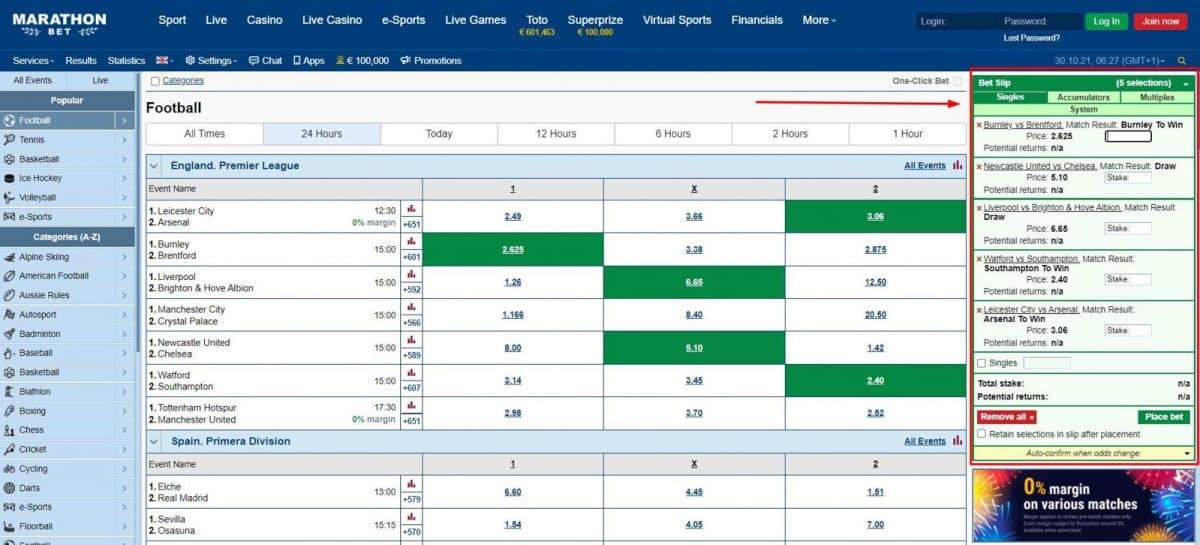Click the Place bet button
Viewport: 1200px width, 545px height.
pos(1164,417)
